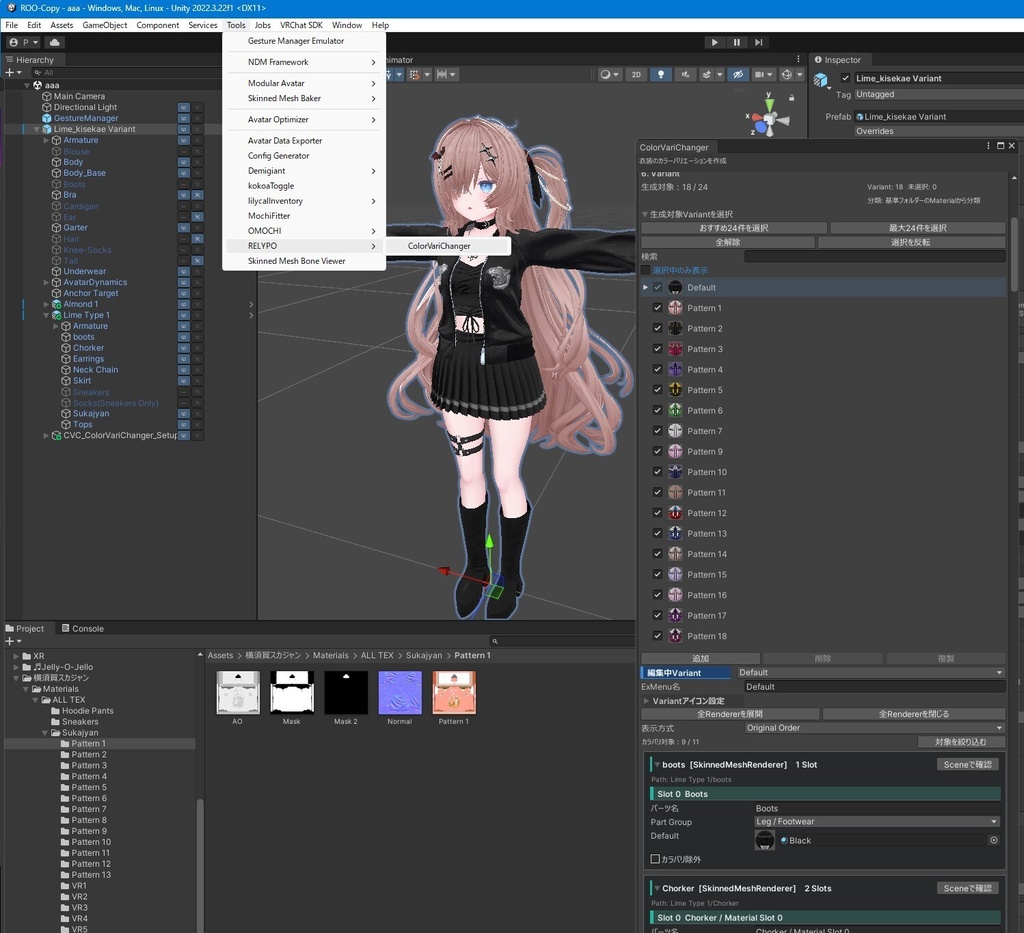Uncheck Pattern 9 variant checkbox
Viewport: 1024px width, 933px height.
coord(658,451)
